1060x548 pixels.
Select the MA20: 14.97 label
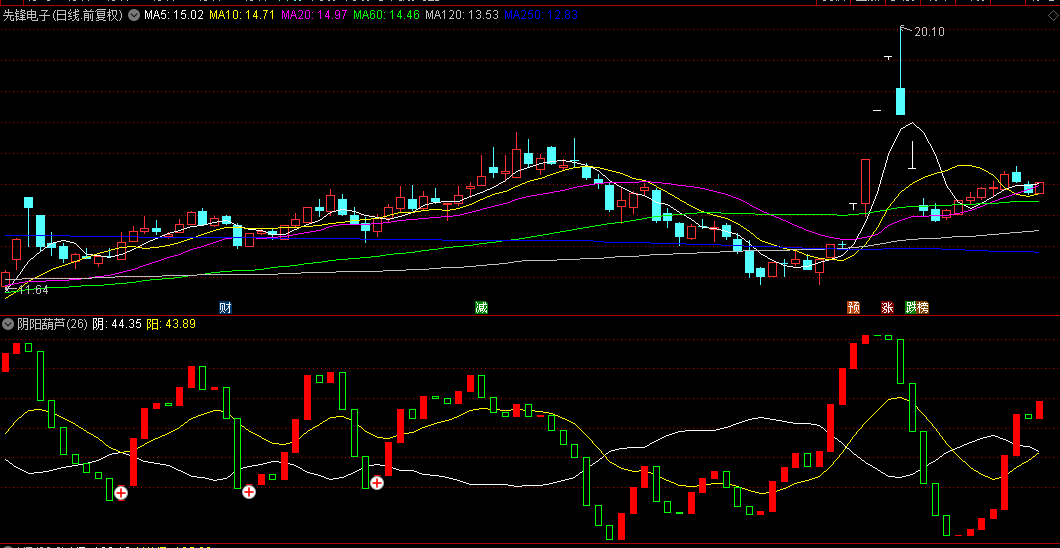[x=314, y=14]
